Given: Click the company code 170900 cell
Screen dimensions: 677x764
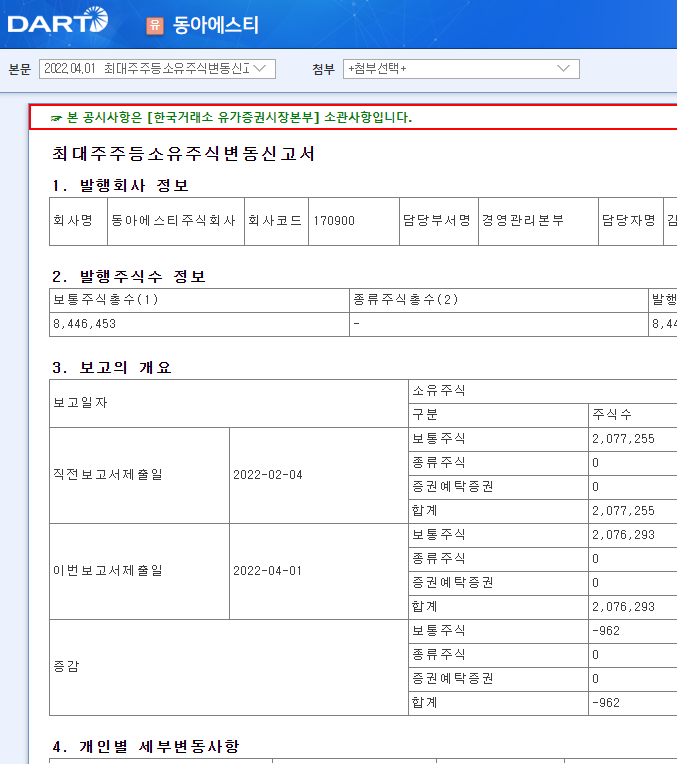Looking at the screenshot, I should pos(353,221).
